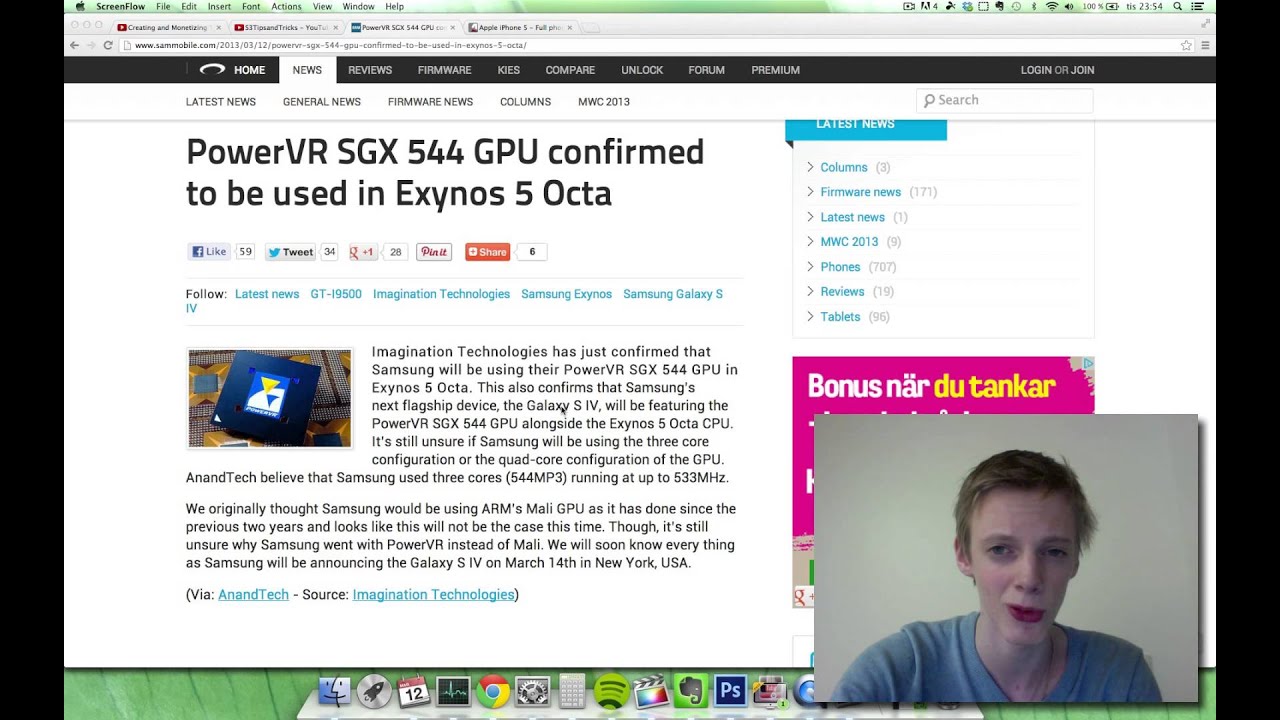This screenshot has height=720, width=1280.
Task: Open the Calculator dock icon
Action: (x=572, y=691)
